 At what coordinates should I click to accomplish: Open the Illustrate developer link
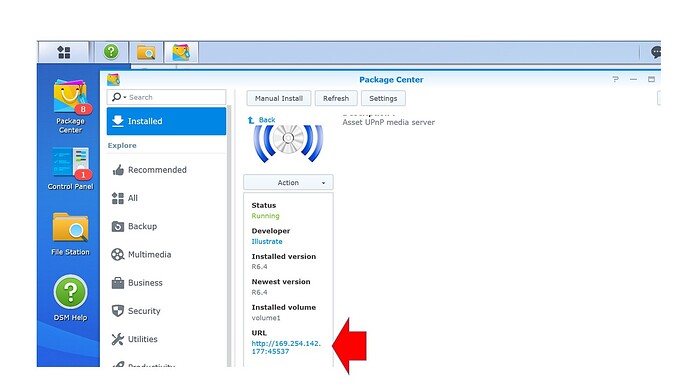click(x=267, y=241)
